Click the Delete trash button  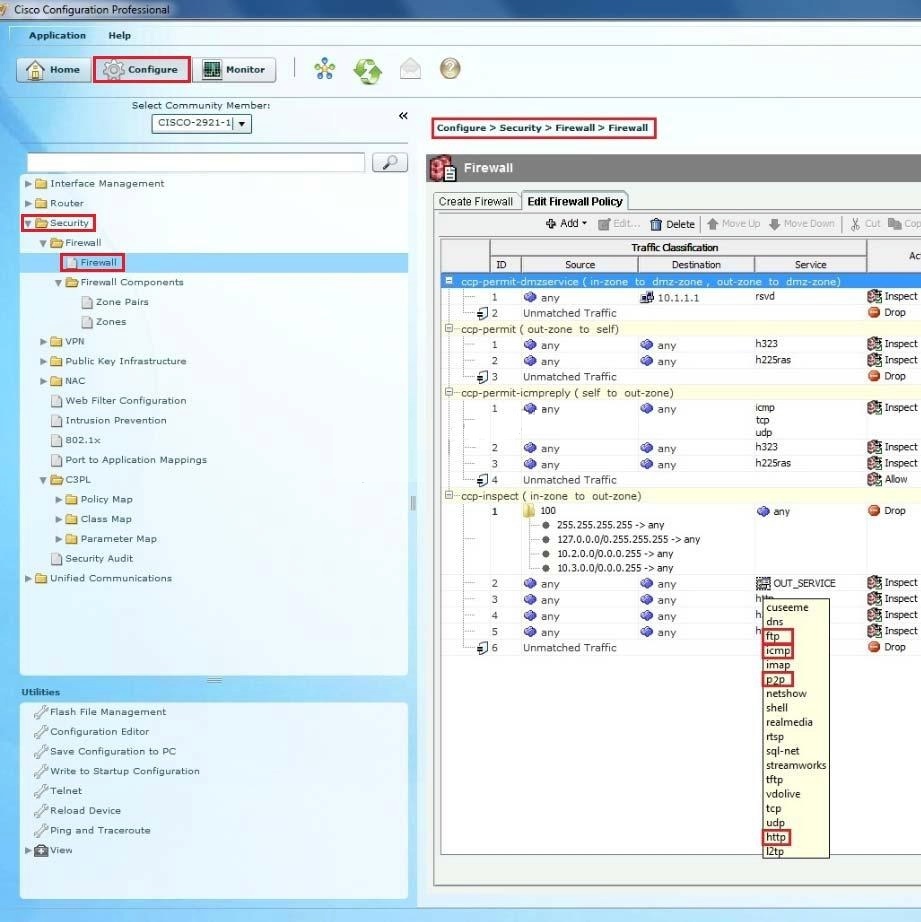[672, 224]
